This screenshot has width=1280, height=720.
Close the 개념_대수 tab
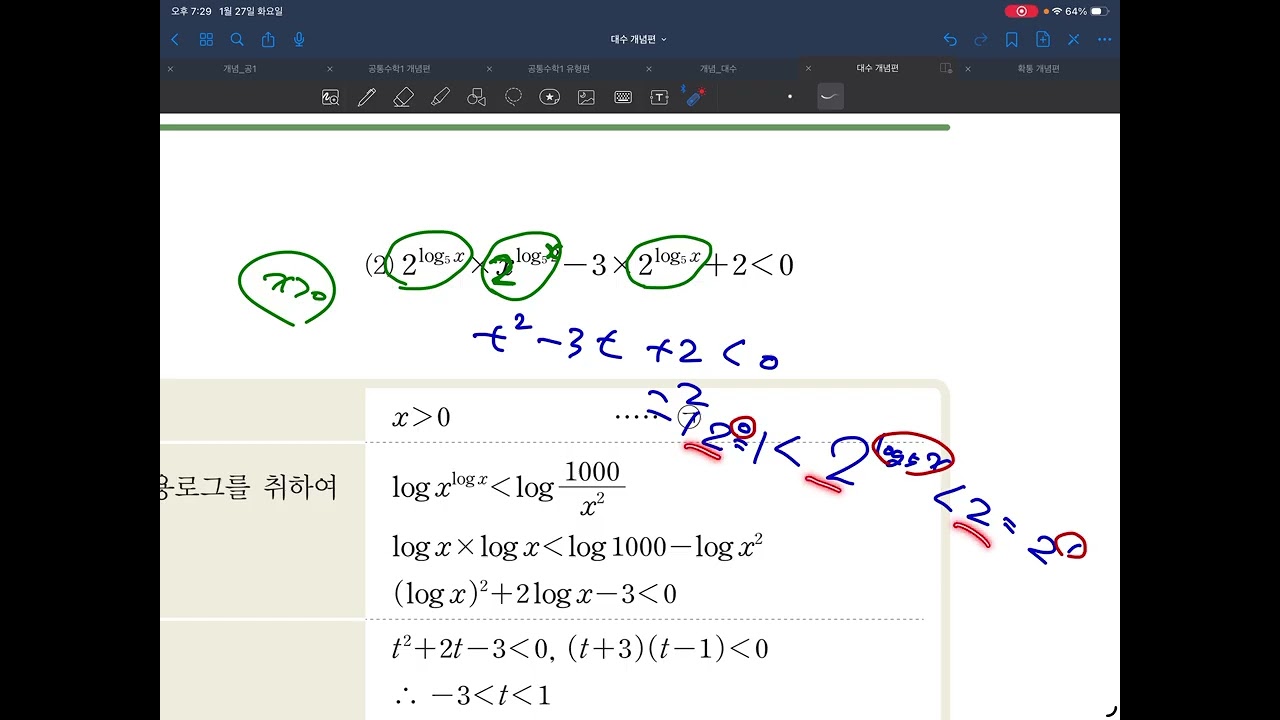click(x=648, y=69)
